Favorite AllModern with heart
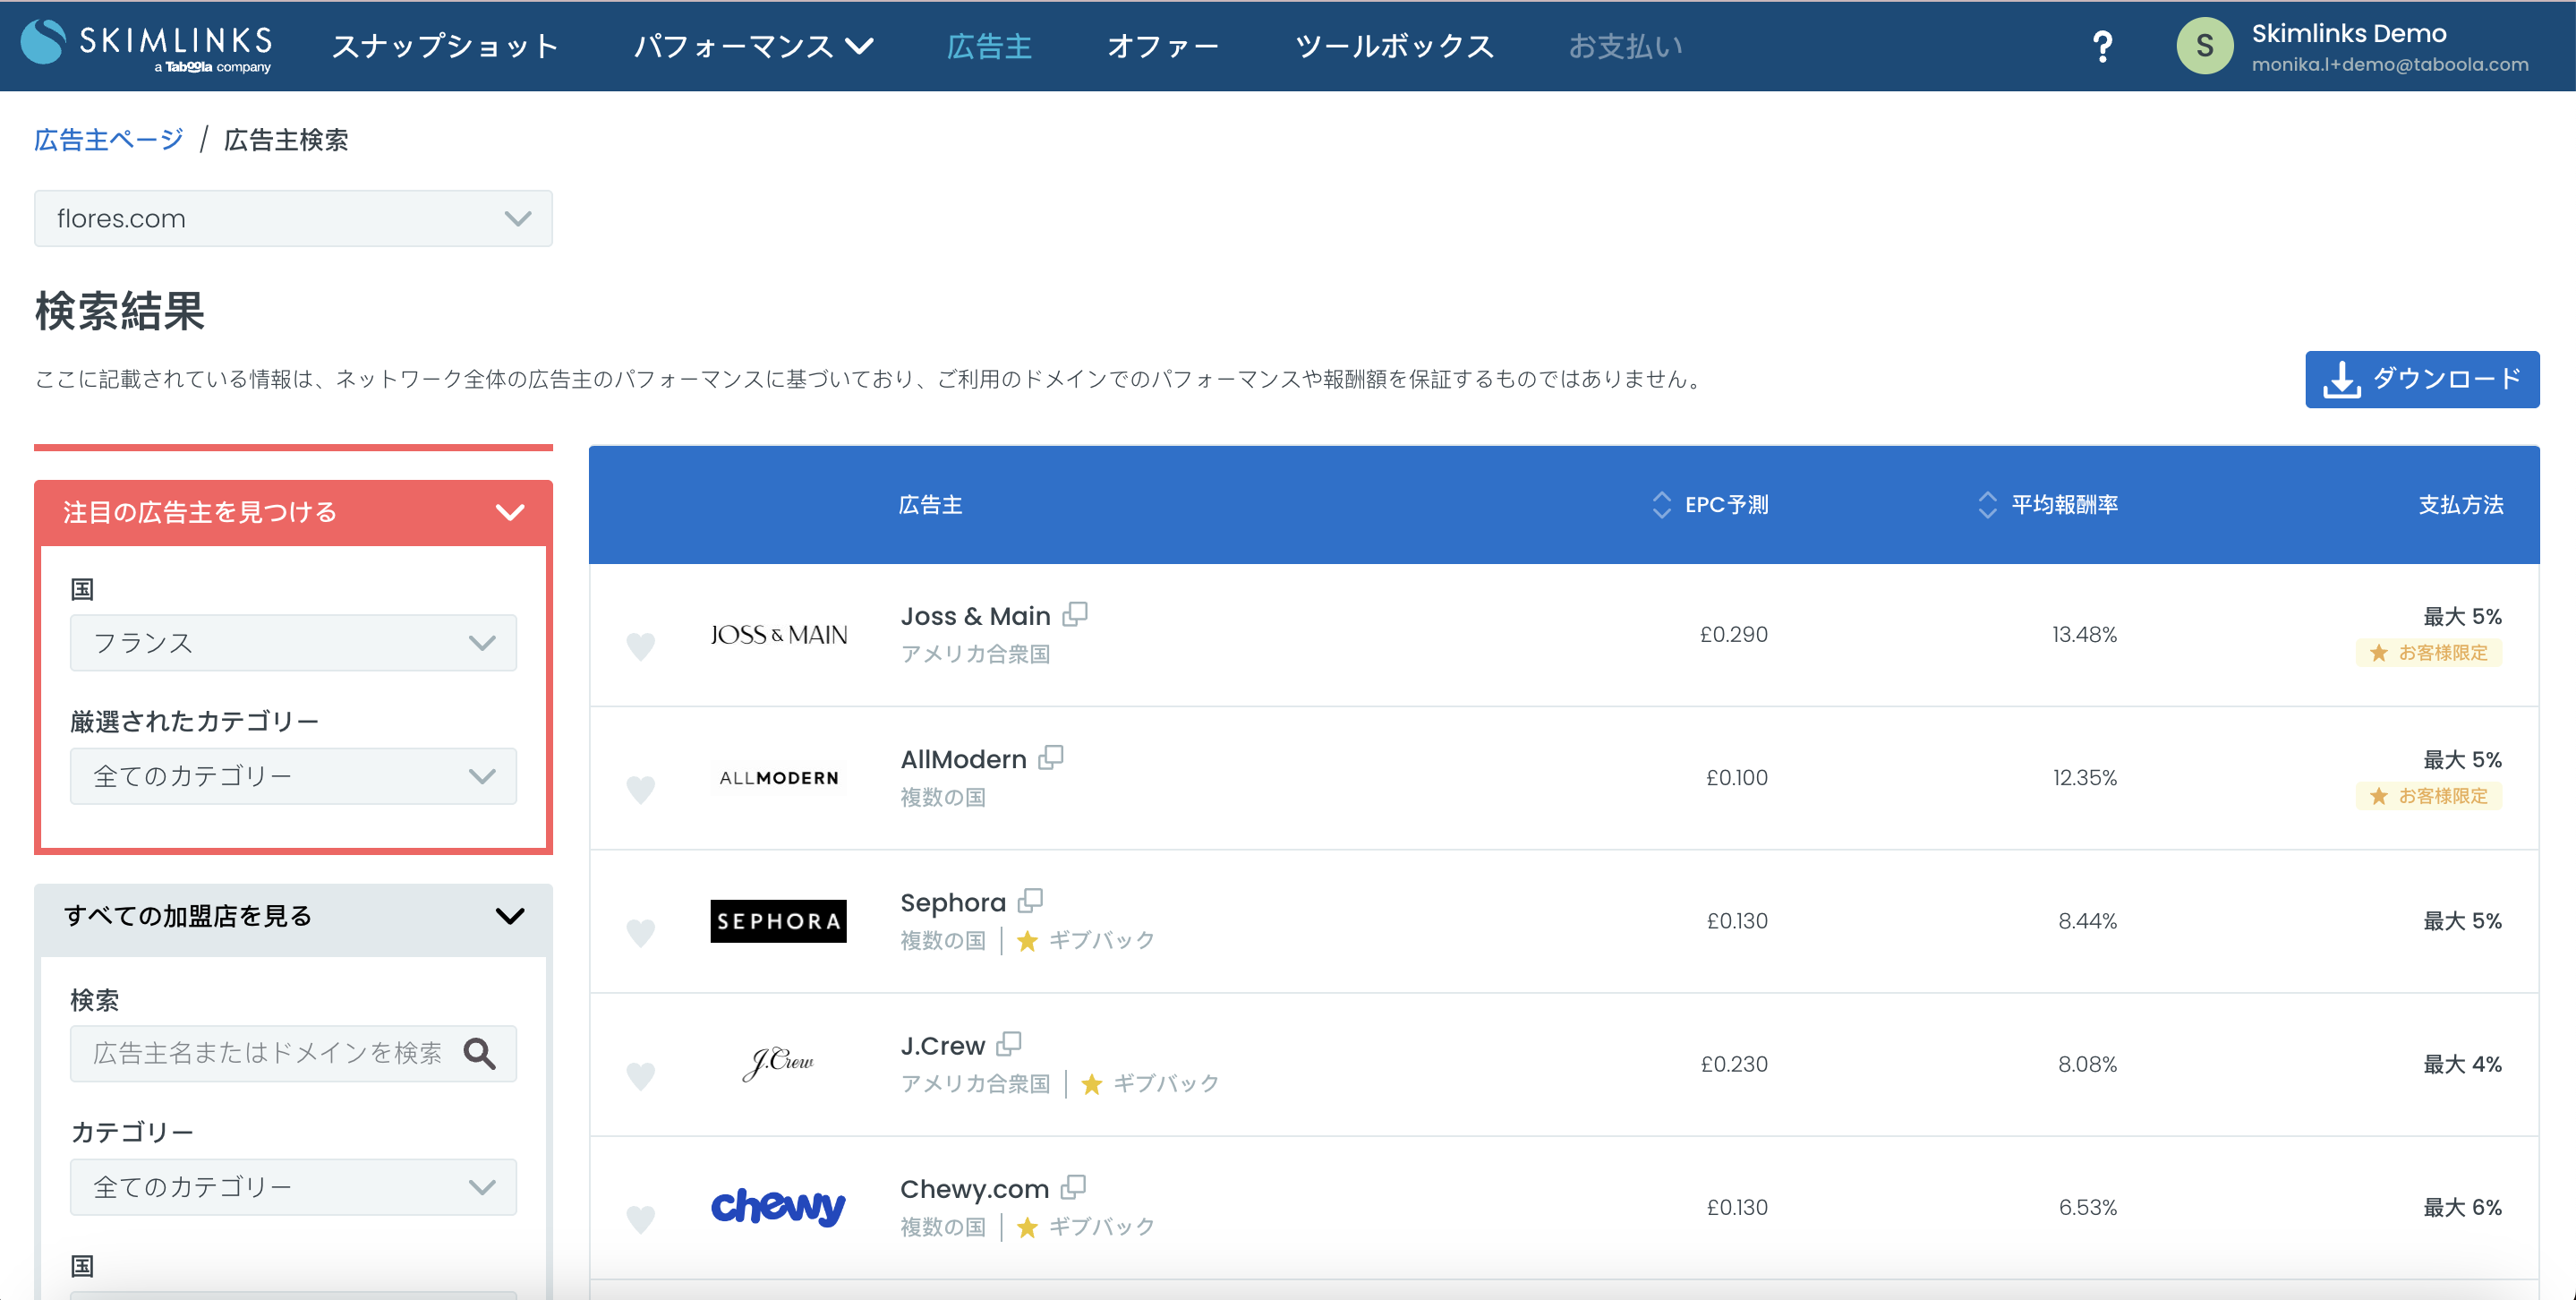 click(x=641, y=790)
